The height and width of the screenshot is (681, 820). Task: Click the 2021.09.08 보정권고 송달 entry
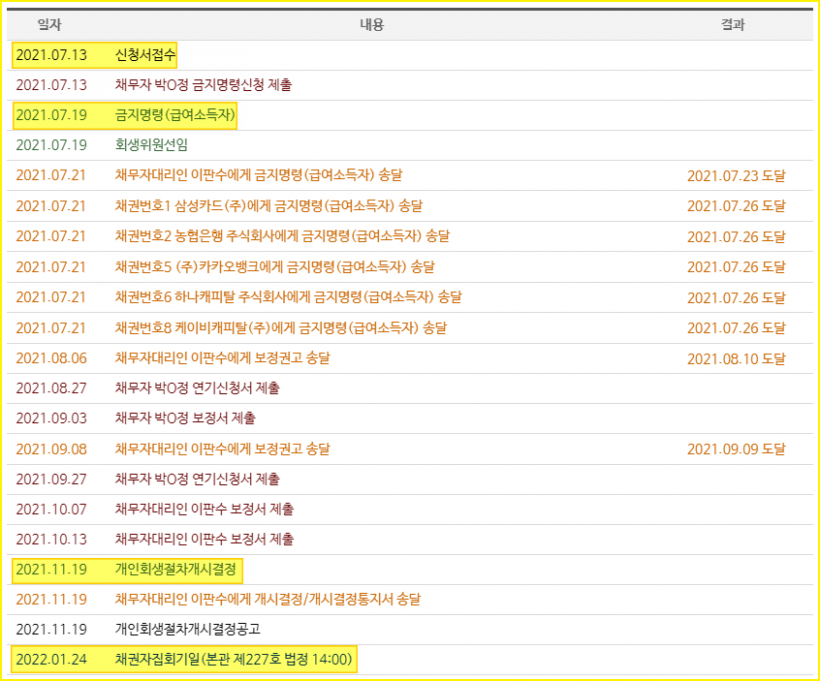click(222, 449)
